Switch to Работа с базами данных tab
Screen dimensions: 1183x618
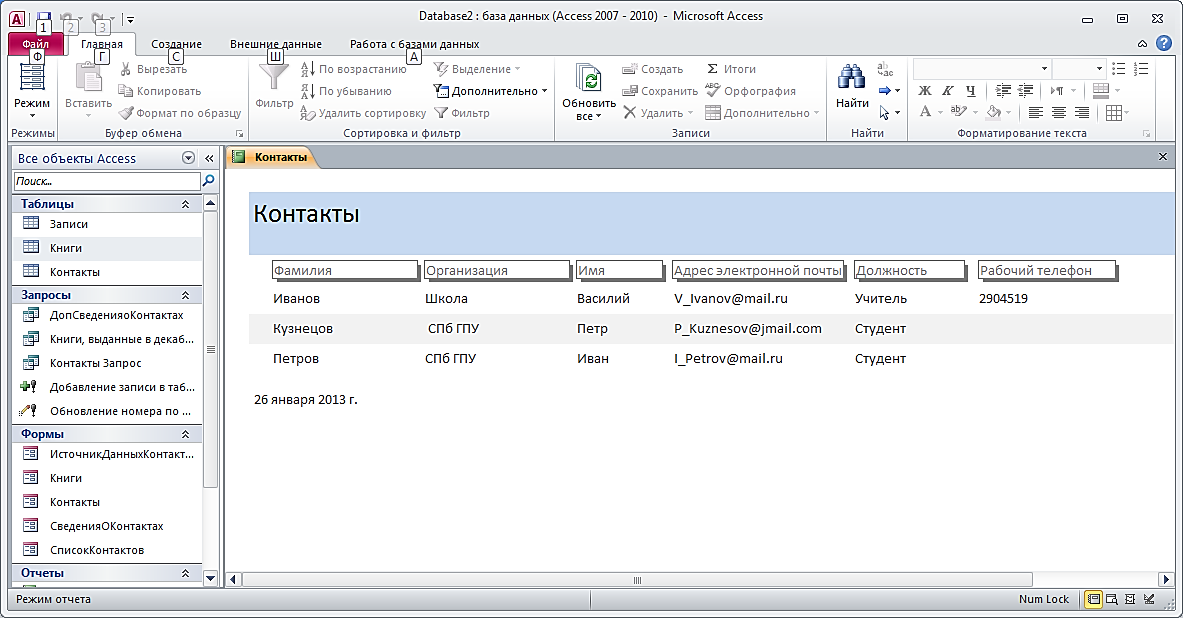click(415, 44)
